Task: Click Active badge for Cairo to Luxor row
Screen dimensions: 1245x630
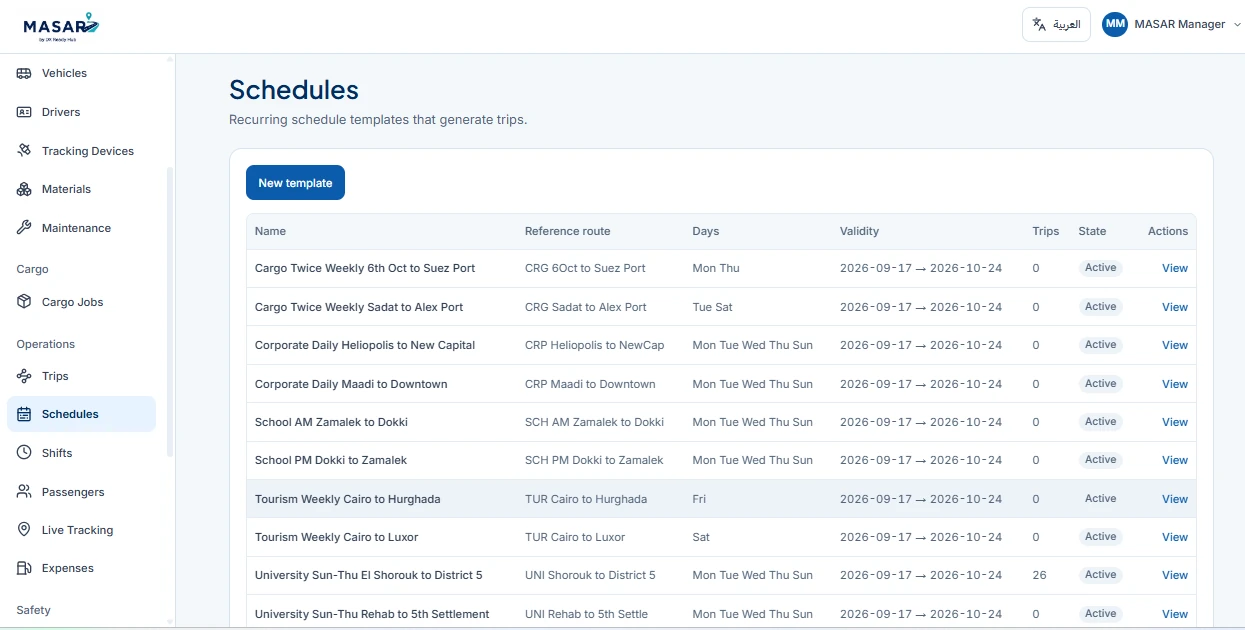Action: pos(1100,537)
